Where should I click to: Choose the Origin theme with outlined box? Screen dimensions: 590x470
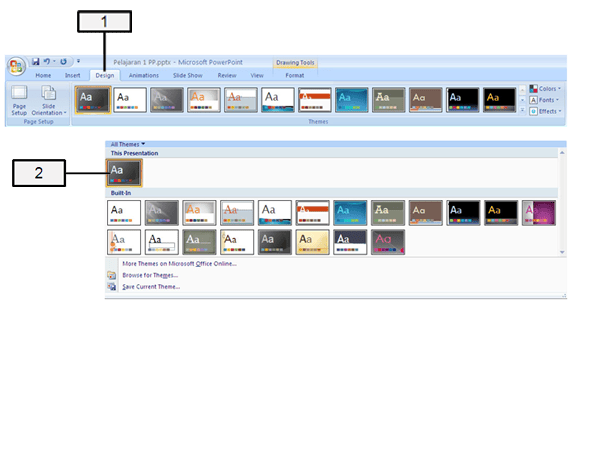(161, 242)
